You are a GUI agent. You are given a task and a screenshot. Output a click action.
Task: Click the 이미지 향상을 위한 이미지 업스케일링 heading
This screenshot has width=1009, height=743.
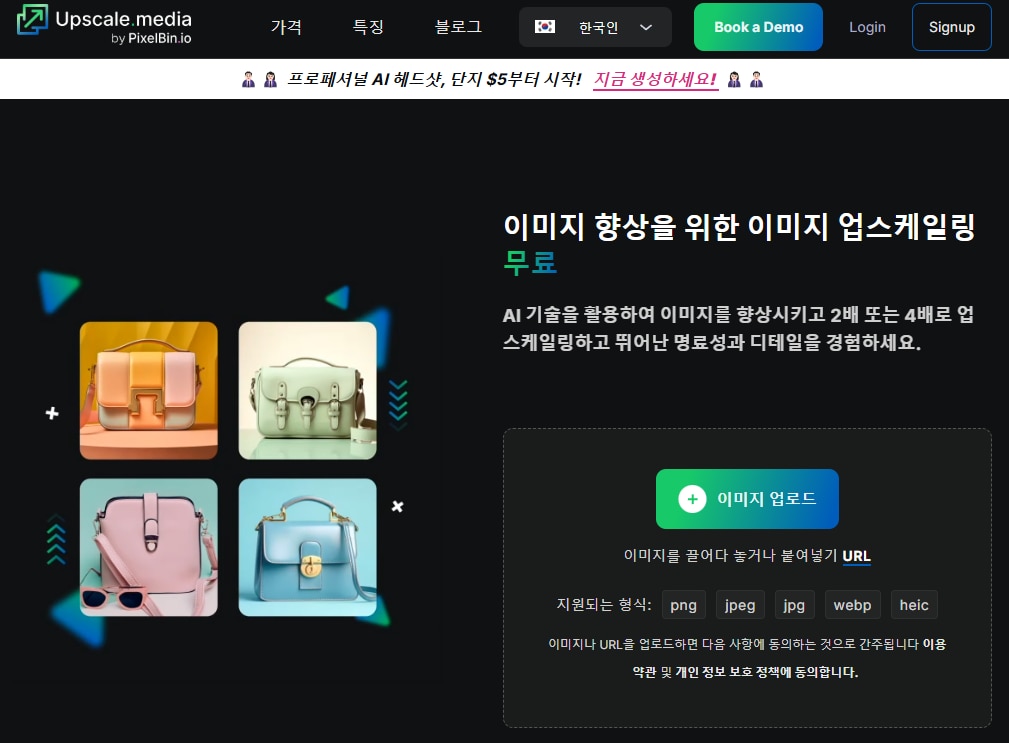pos(739,226)
